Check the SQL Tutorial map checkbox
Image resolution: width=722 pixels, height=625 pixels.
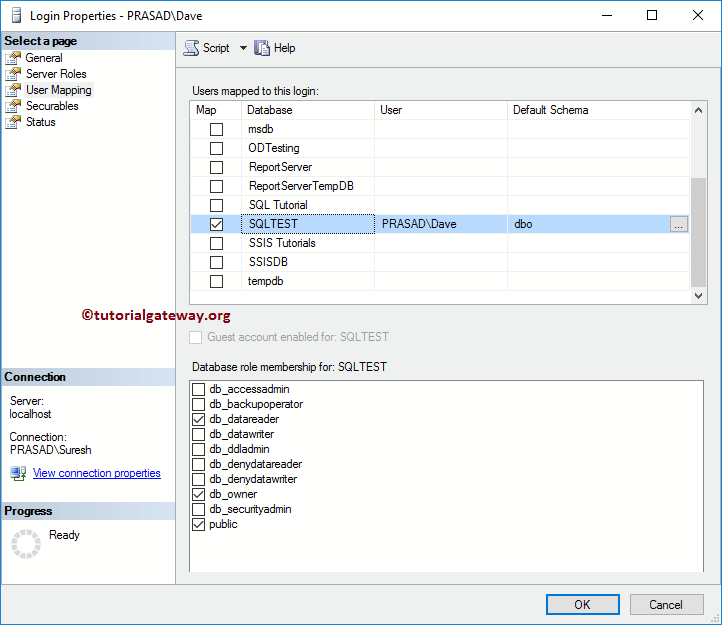coord(216,205)
